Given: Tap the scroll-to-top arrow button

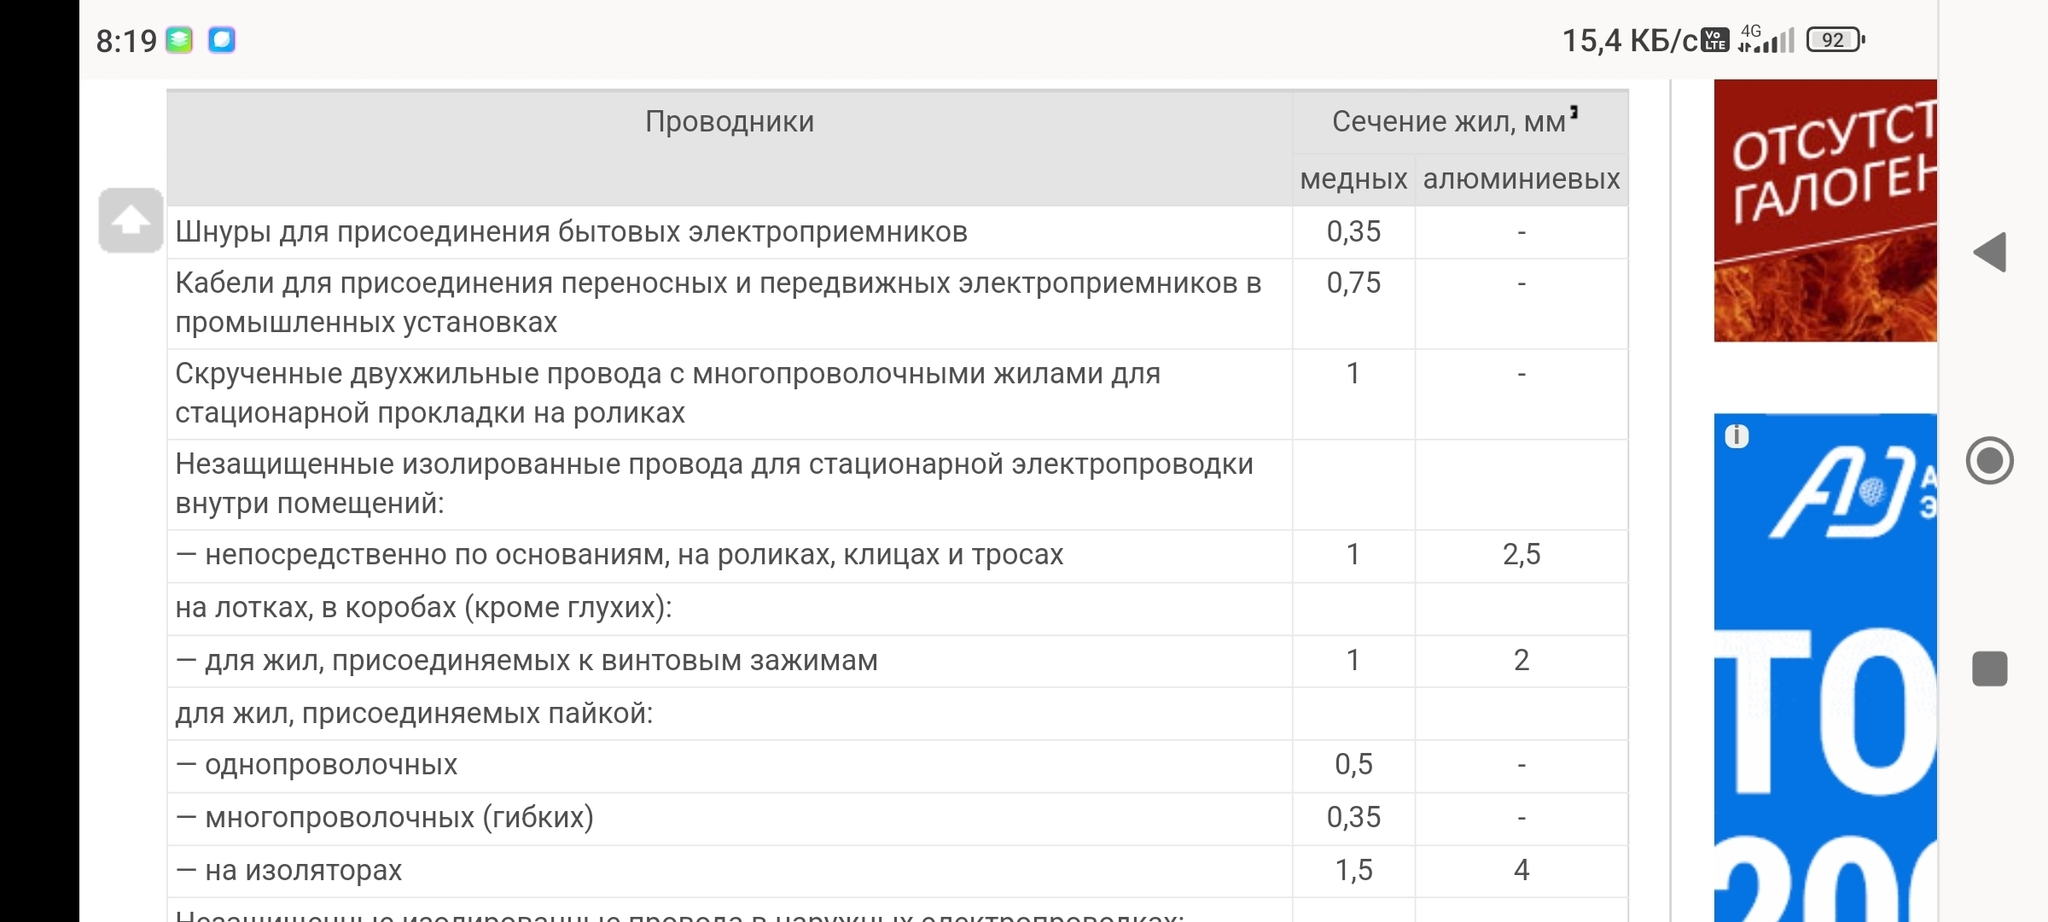Looking at the screenshot, I should tap(130, 220).
